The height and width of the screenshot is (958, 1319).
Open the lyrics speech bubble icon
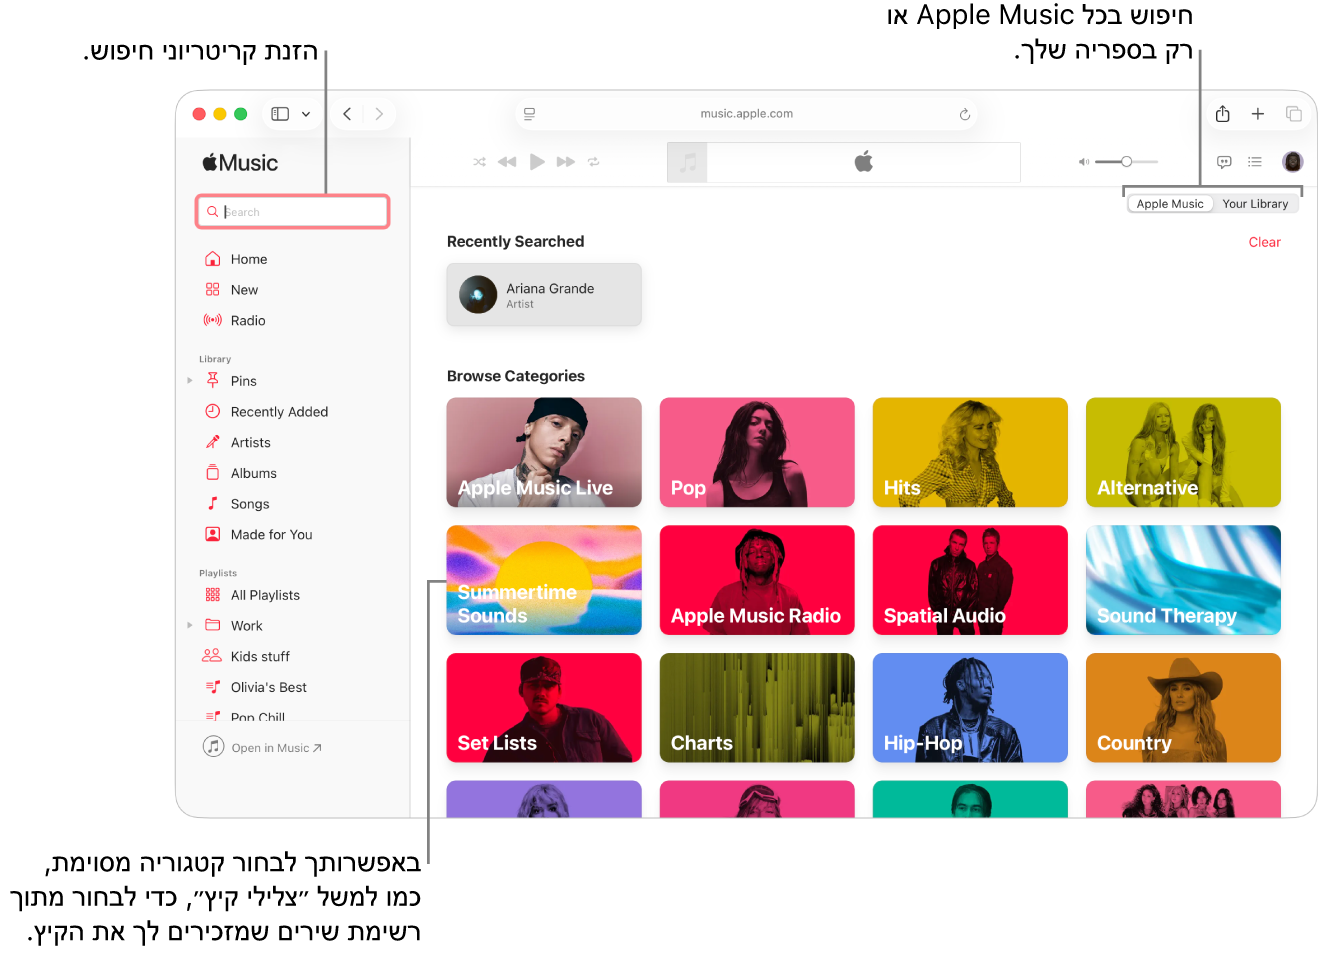coord(1224,162)
